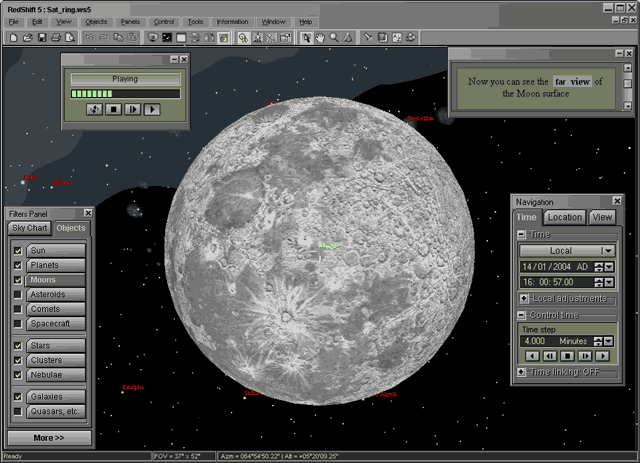The height and width of the screenshot is (463, 640).
Task: Click the Open file toolbar icon
Action: point(27,38)
